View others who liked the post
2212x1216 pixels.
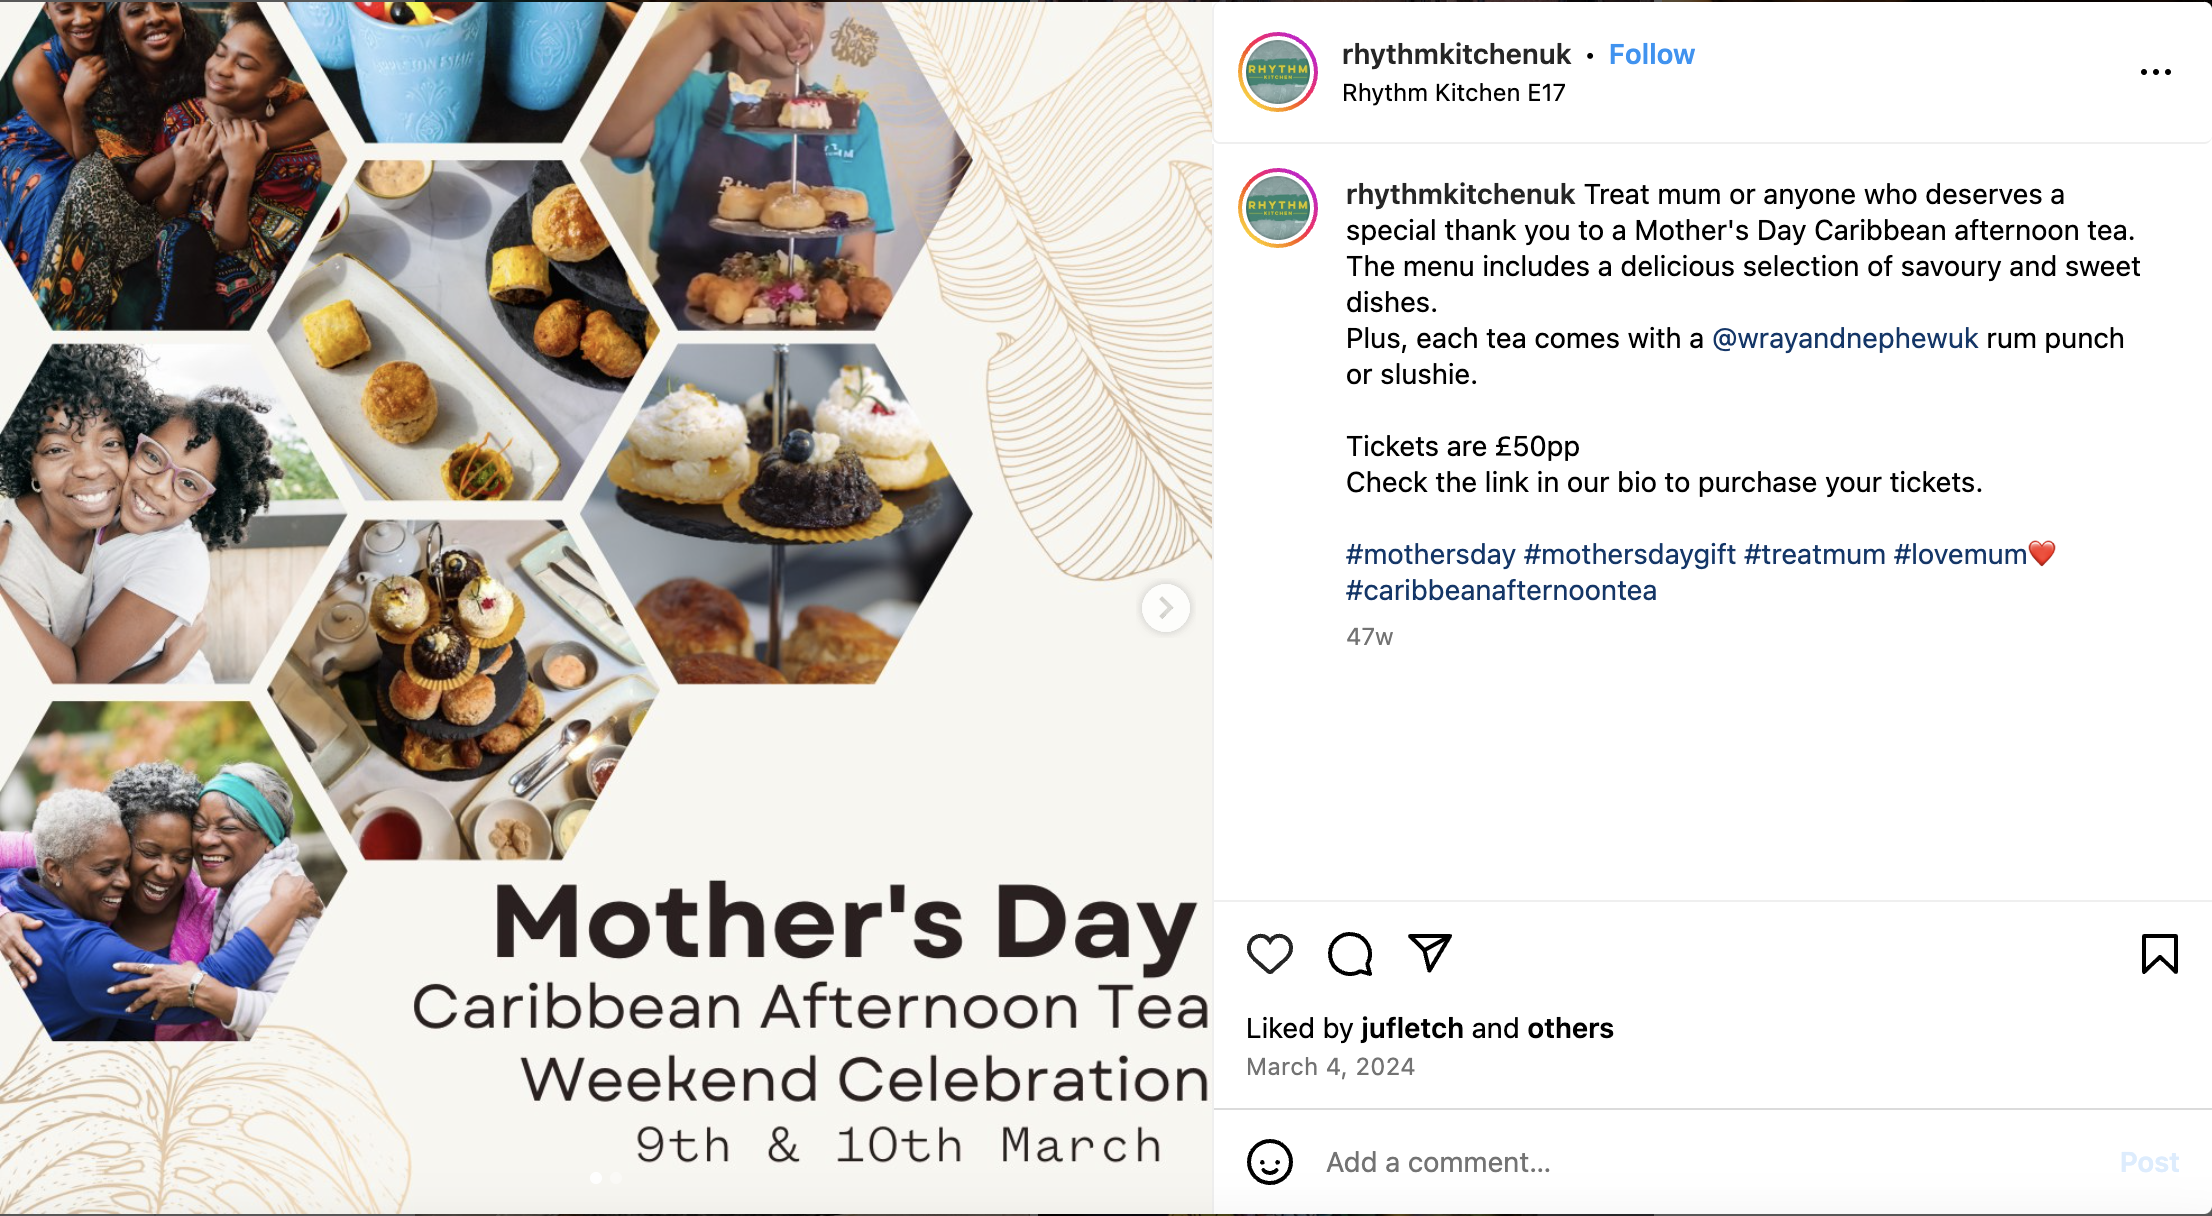tap(1570, 1028)
